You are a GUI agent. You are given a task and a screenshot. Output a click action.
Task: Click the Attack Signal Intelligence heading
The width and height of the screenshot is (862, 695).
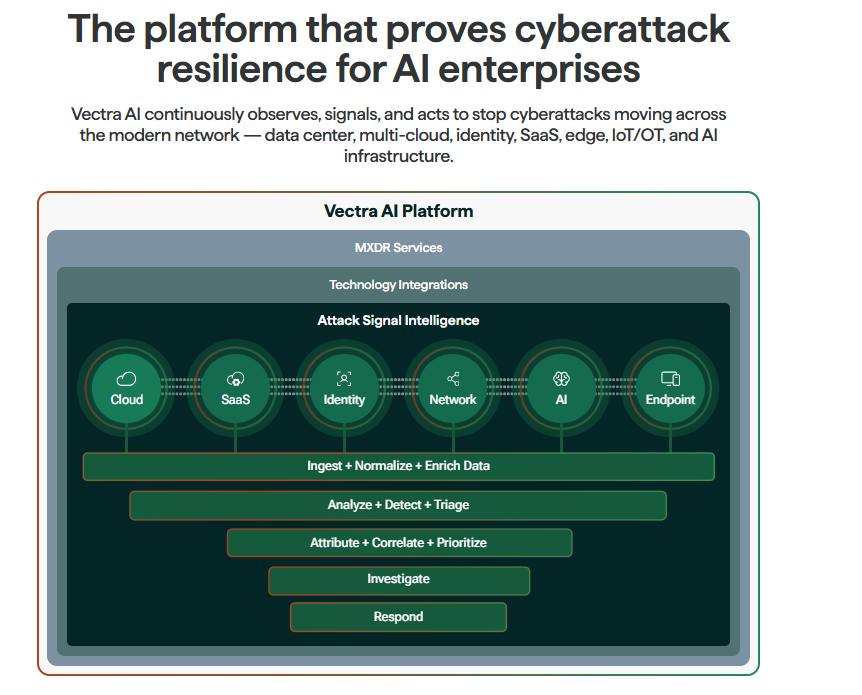pos(399,321)
